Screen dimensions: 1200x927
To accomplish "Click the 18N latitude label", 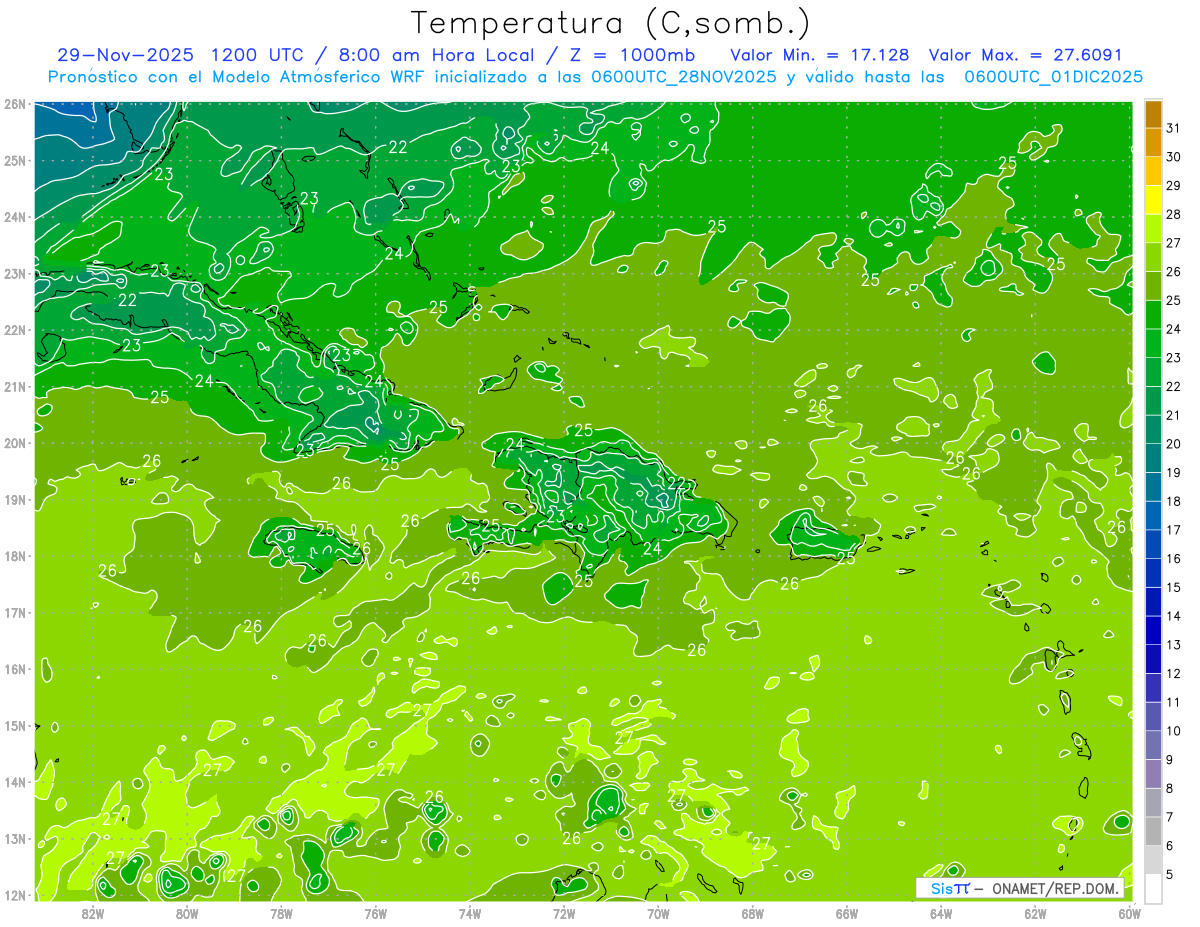I will pyautogui.click(x=15, y=556).
